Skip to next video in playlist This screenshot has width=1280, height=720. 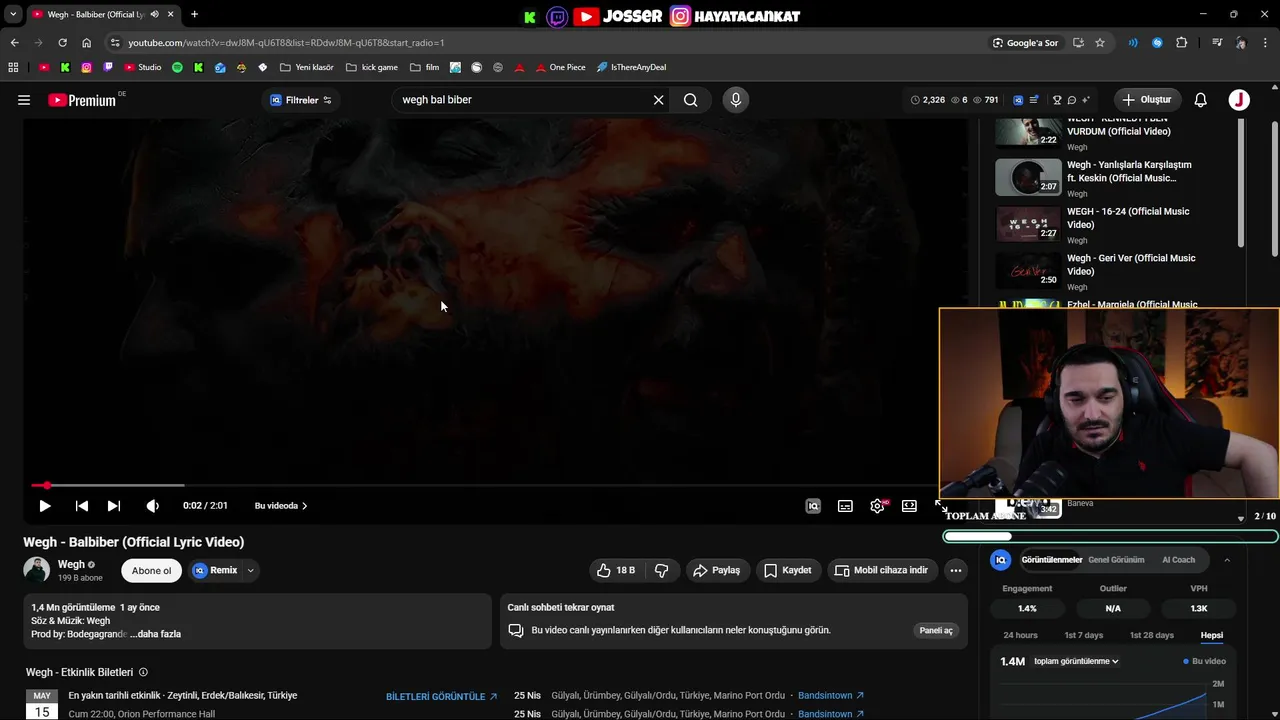click(x=114, y=506)
